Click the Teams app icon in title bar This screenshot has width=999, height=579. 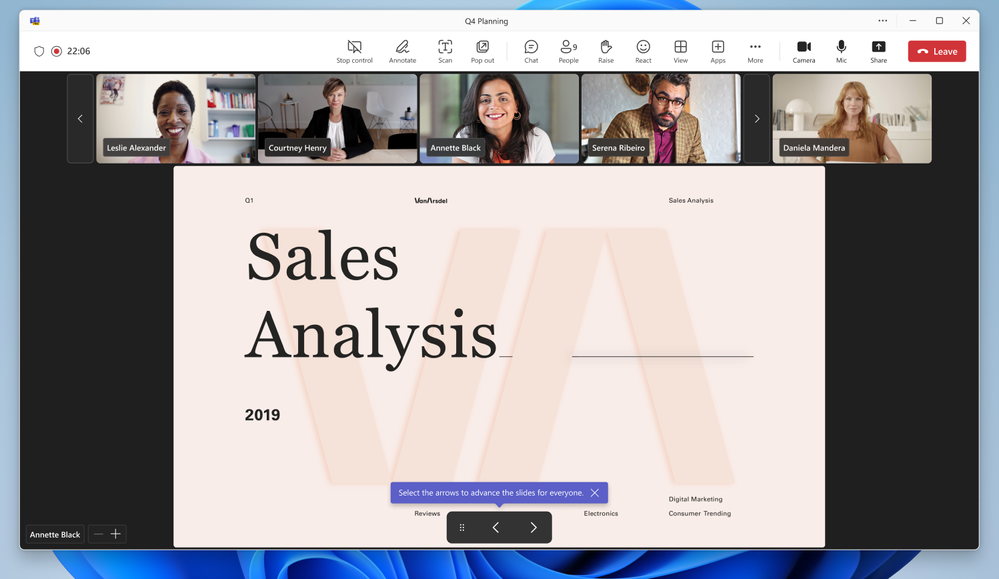[x=34, y=21]
